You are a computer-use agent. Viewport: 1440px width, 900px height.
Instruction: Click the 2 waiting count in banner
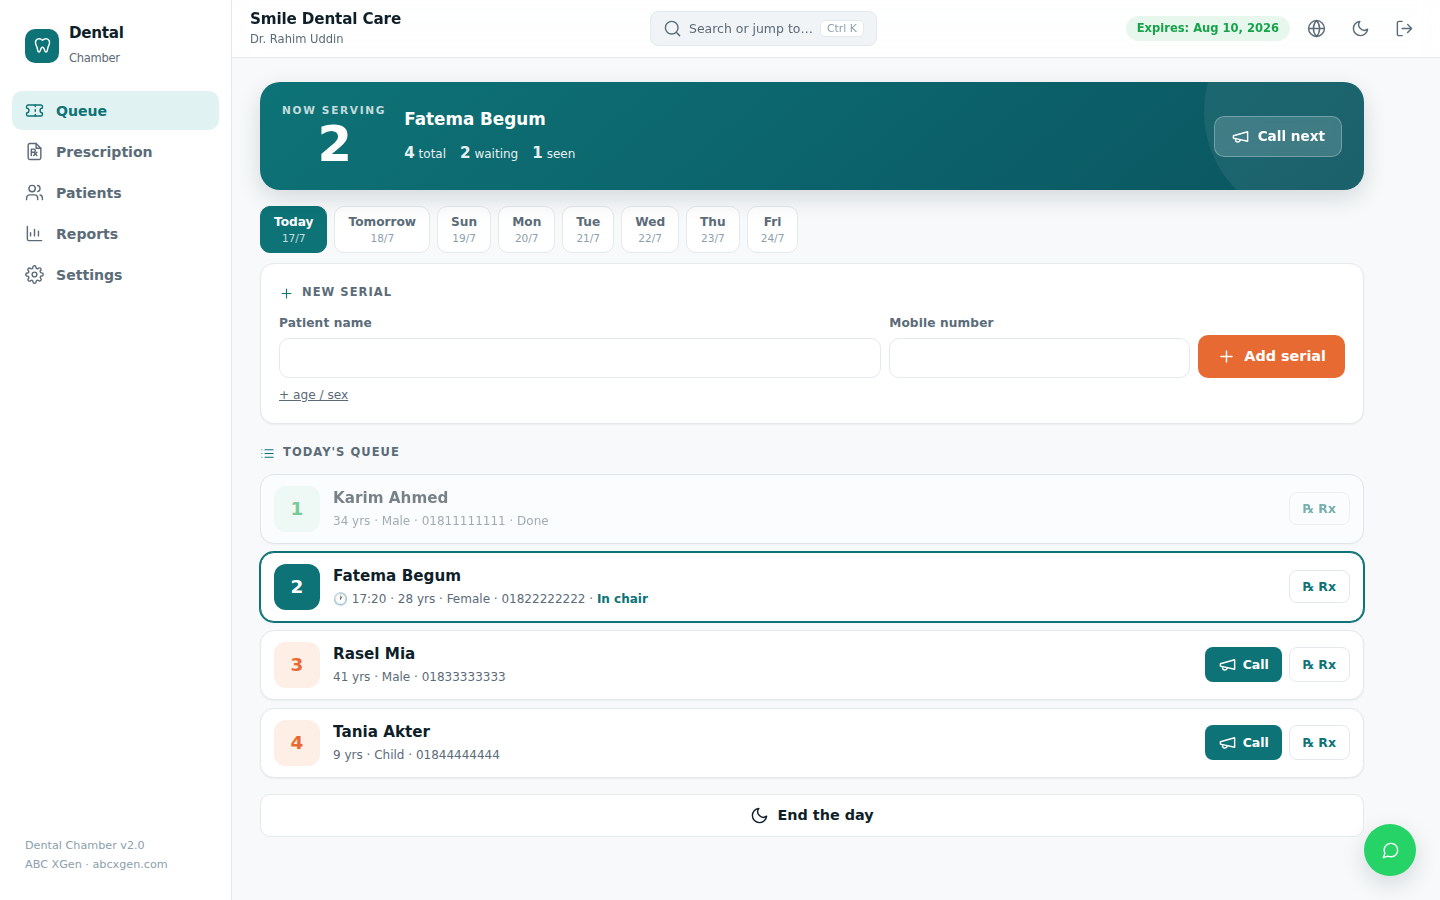tap(489, 153)
